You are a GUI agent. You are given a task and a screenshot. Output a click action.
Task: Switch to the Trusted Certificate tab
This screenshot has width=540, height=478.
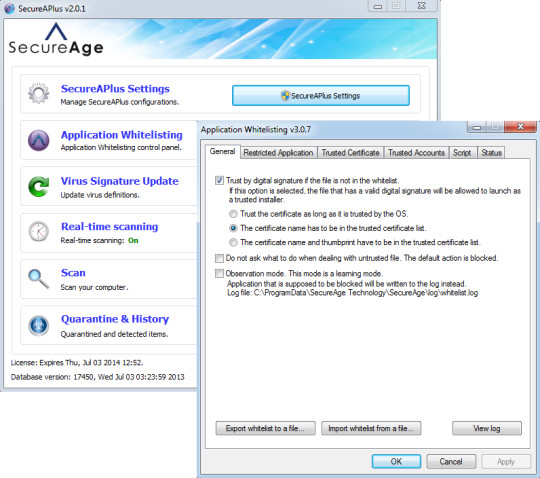(350, 153)
